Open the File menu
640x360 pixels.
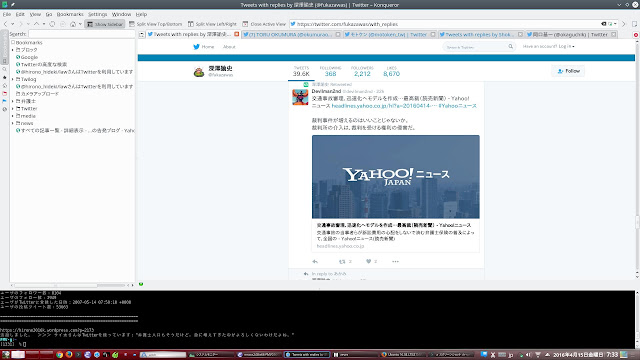(x=7, y=14)
